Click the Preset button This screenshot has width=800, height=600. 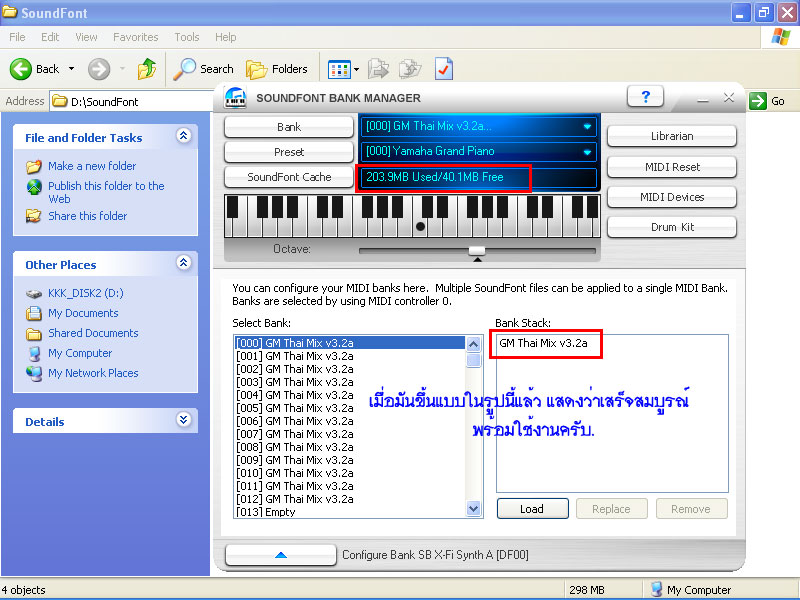pyautogui.click(x=289, y=152)
